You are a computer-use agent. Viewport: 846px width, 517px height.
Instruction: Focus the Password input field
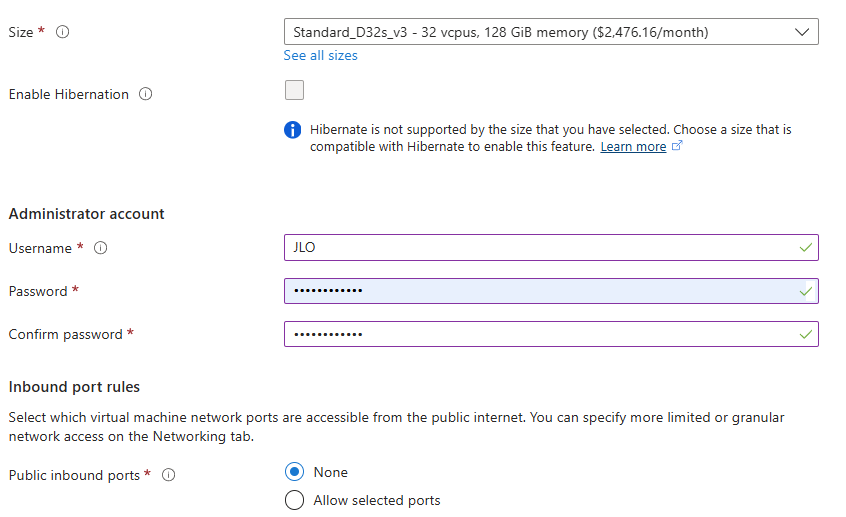click(x=551, y=291)
